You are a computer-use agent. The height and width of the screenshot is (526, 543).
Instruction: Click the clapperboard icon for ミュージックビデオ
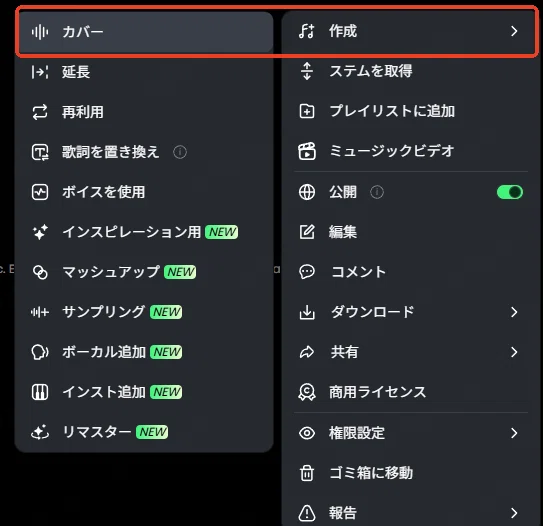pyautogui.click(x=307, y=151)
